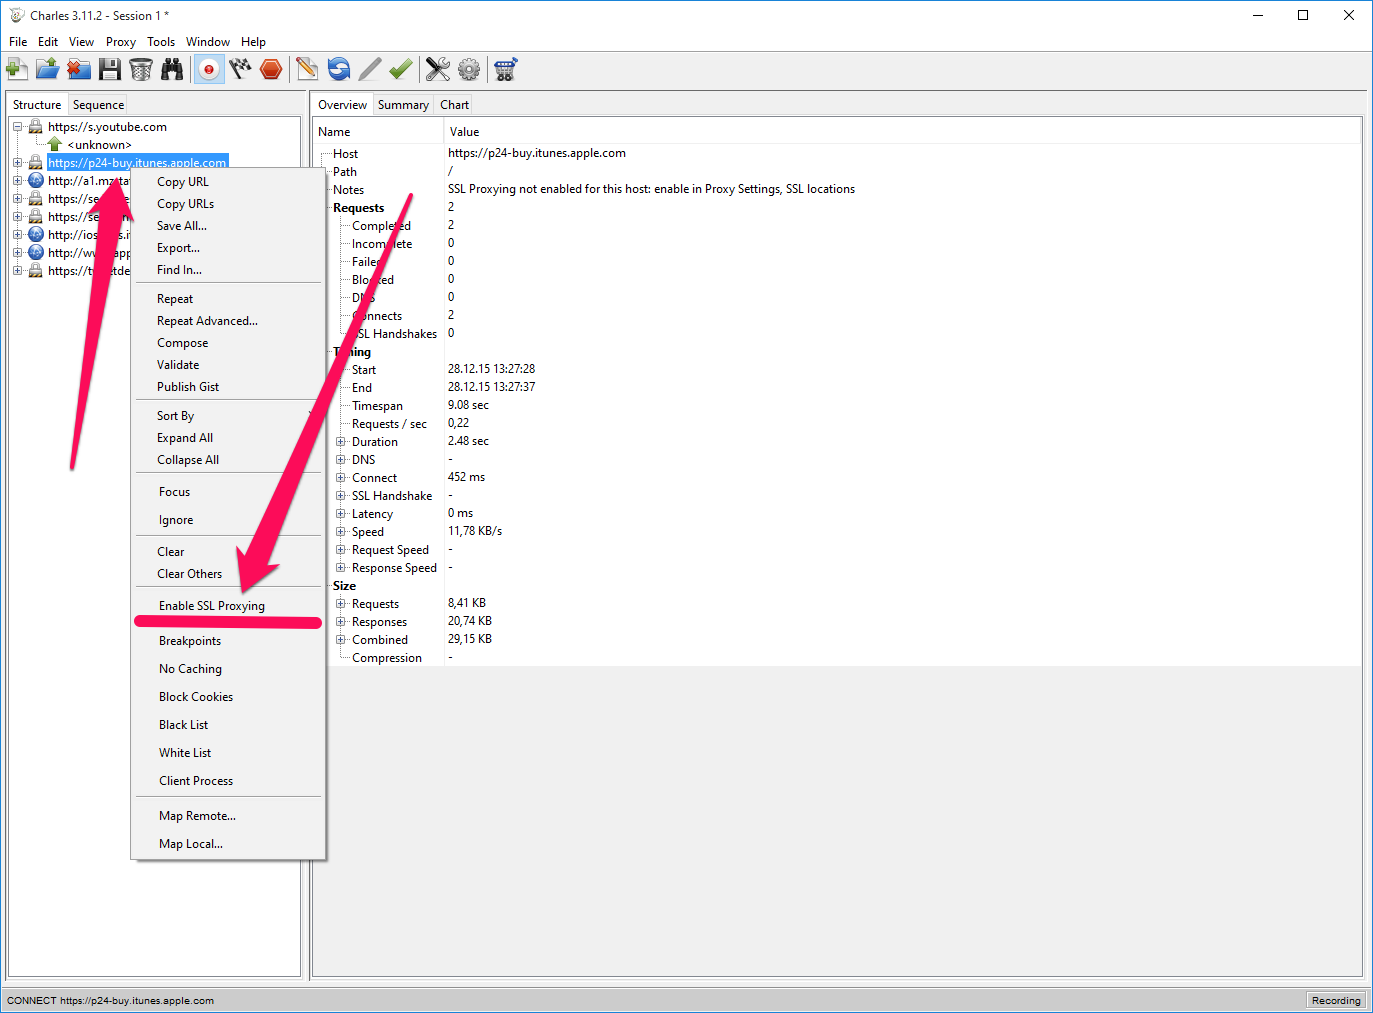Toggle recording with the red record button

coord(209,69)
